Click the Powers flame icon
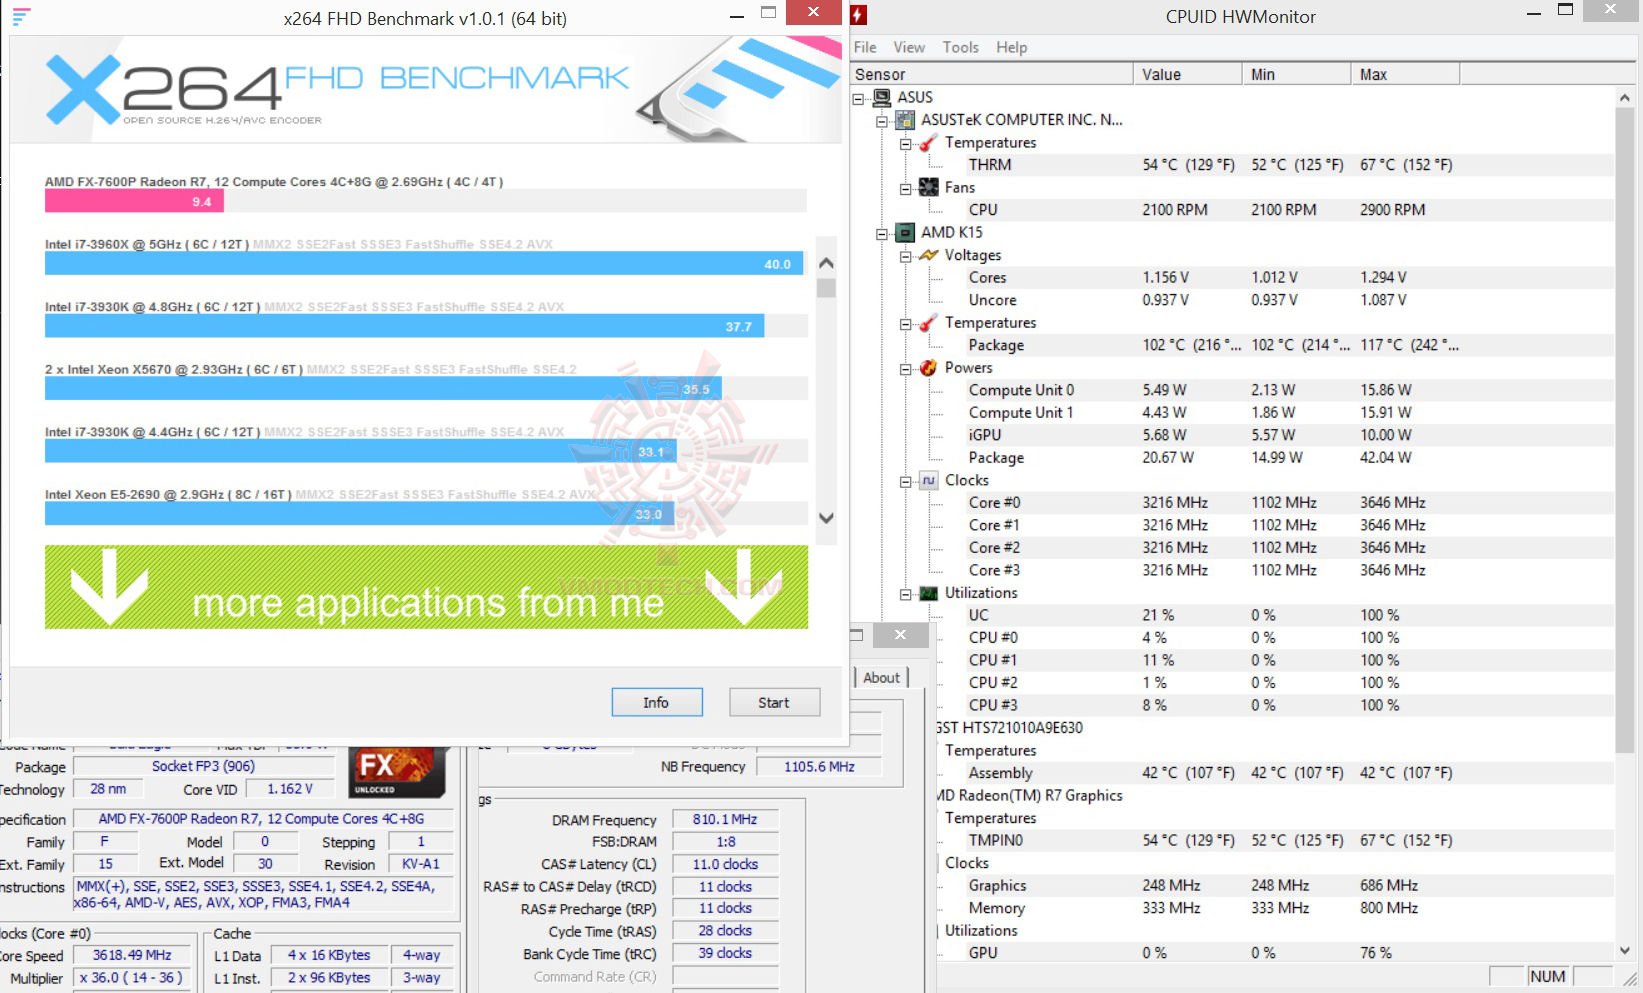The image size is (1643, 993). pyautogui.click(x=928, y=368)
